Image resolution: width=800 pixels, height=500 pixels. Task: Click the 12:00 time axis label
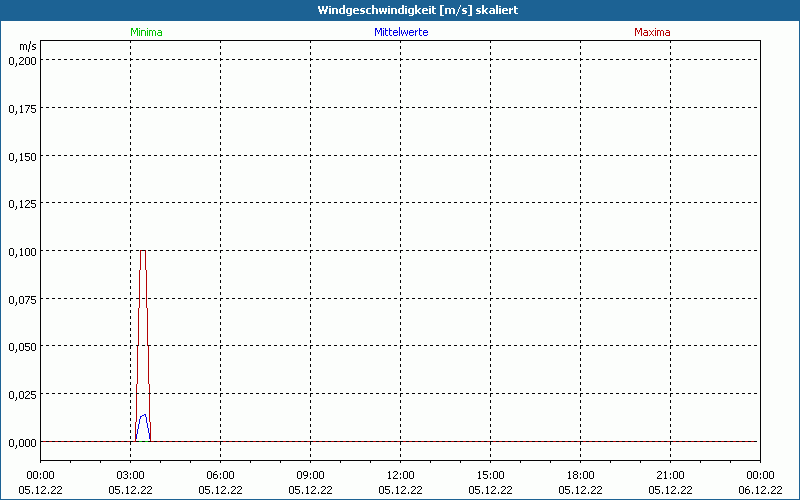coord(401,476)
